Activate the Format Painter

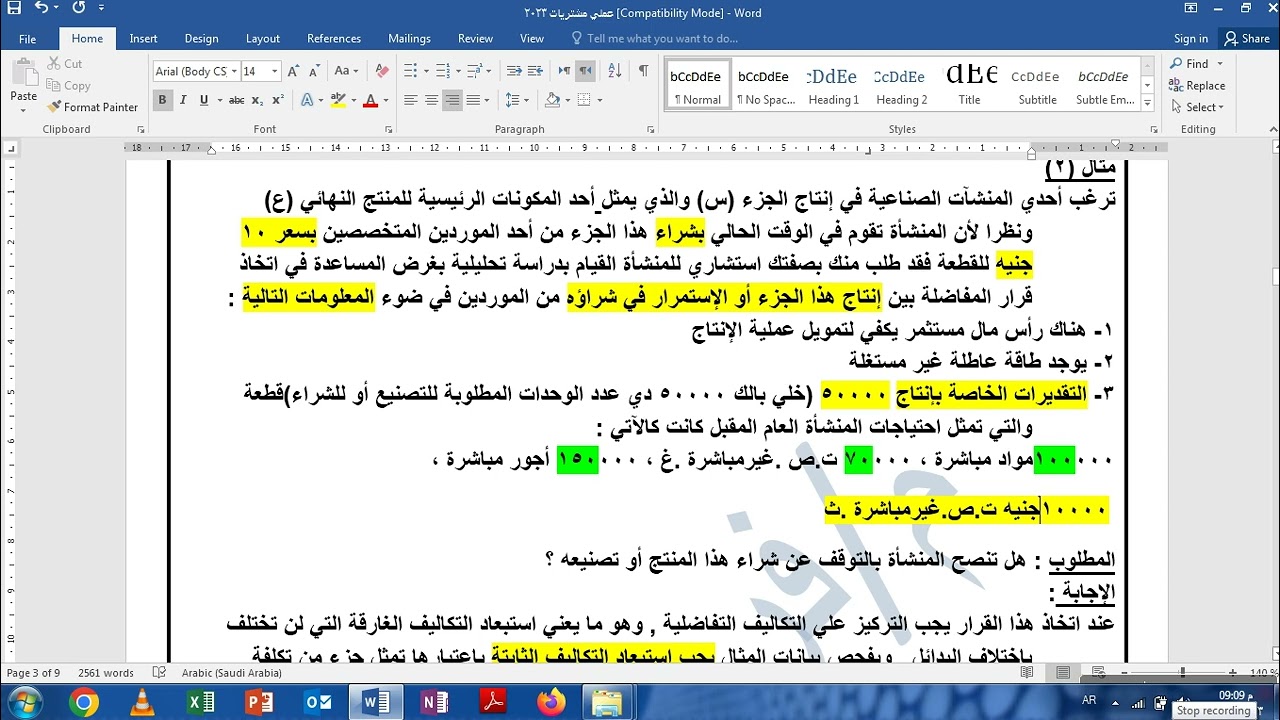click(x=92, y=107)
